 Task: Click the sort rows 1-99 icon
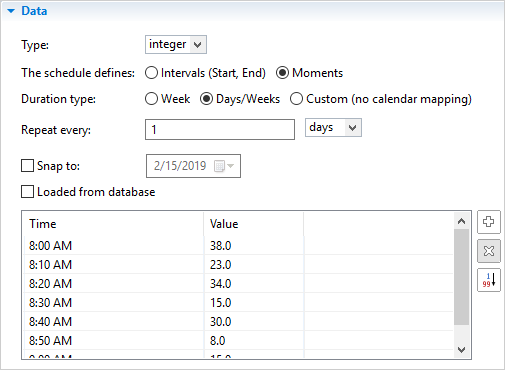click(x=489, y=280)
